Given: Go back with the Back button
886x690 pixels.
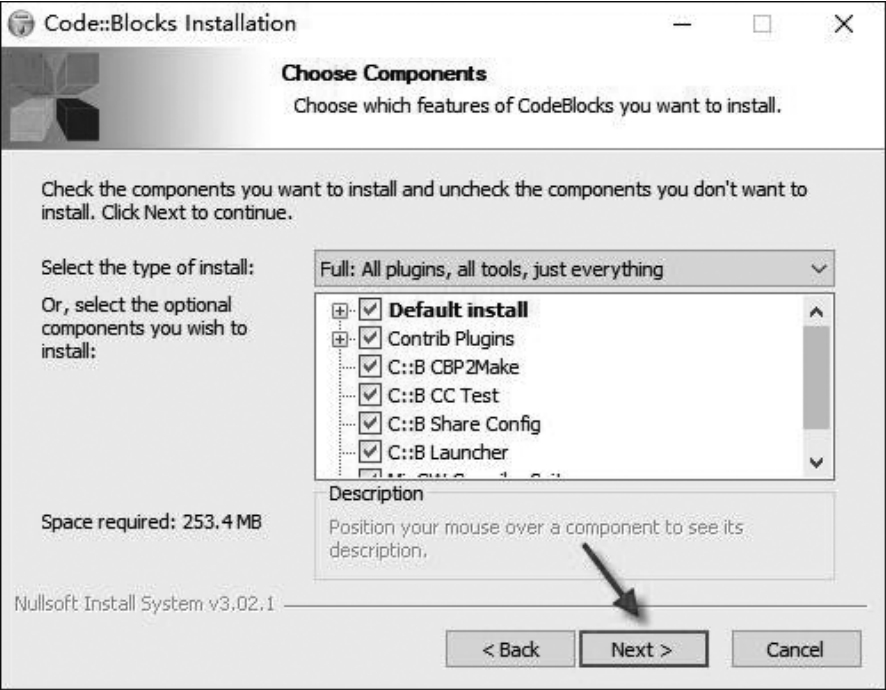Looking at the screenshot, I should (511, 649).
